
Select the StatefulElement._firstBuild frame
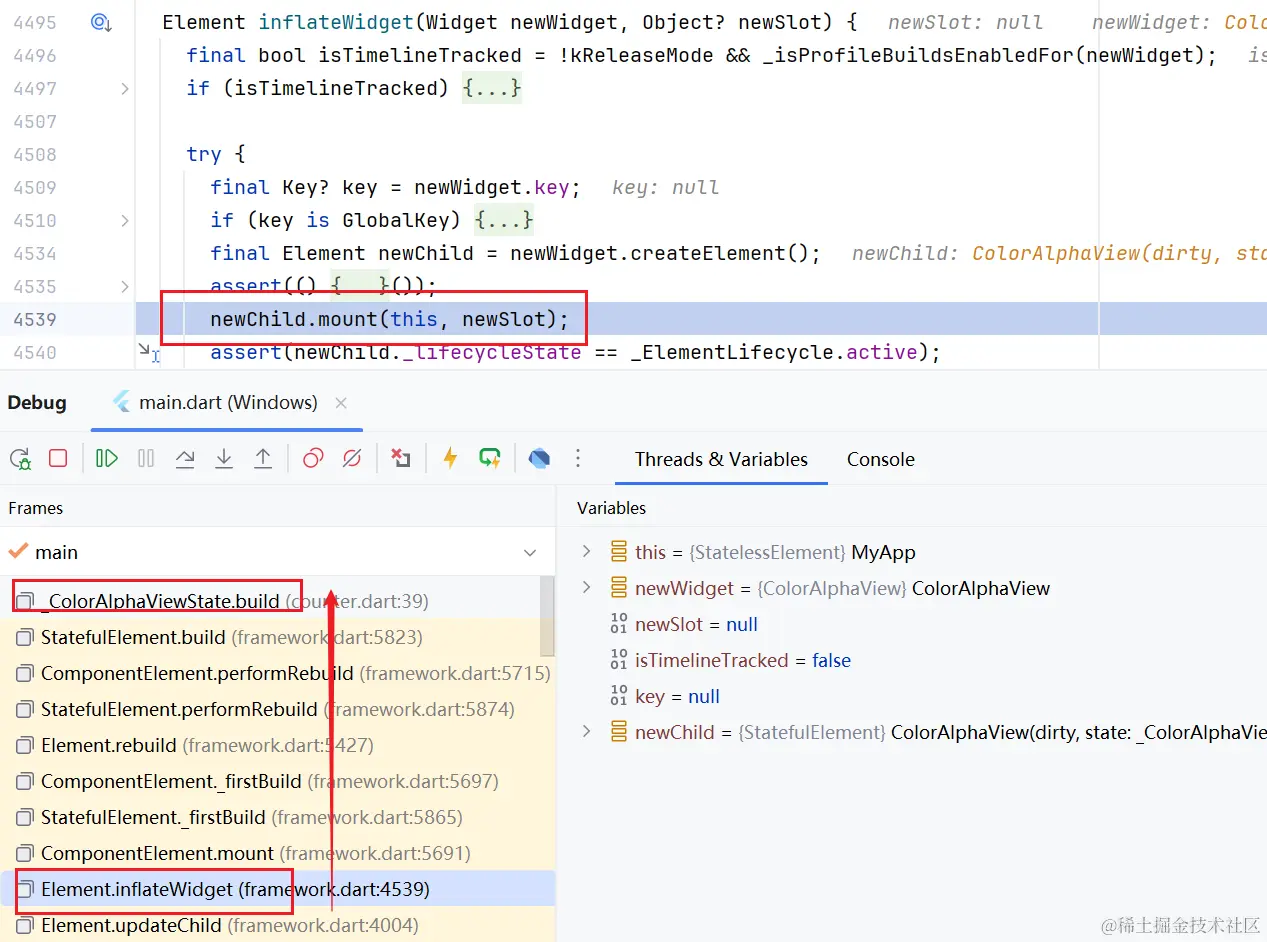point(277,817)
